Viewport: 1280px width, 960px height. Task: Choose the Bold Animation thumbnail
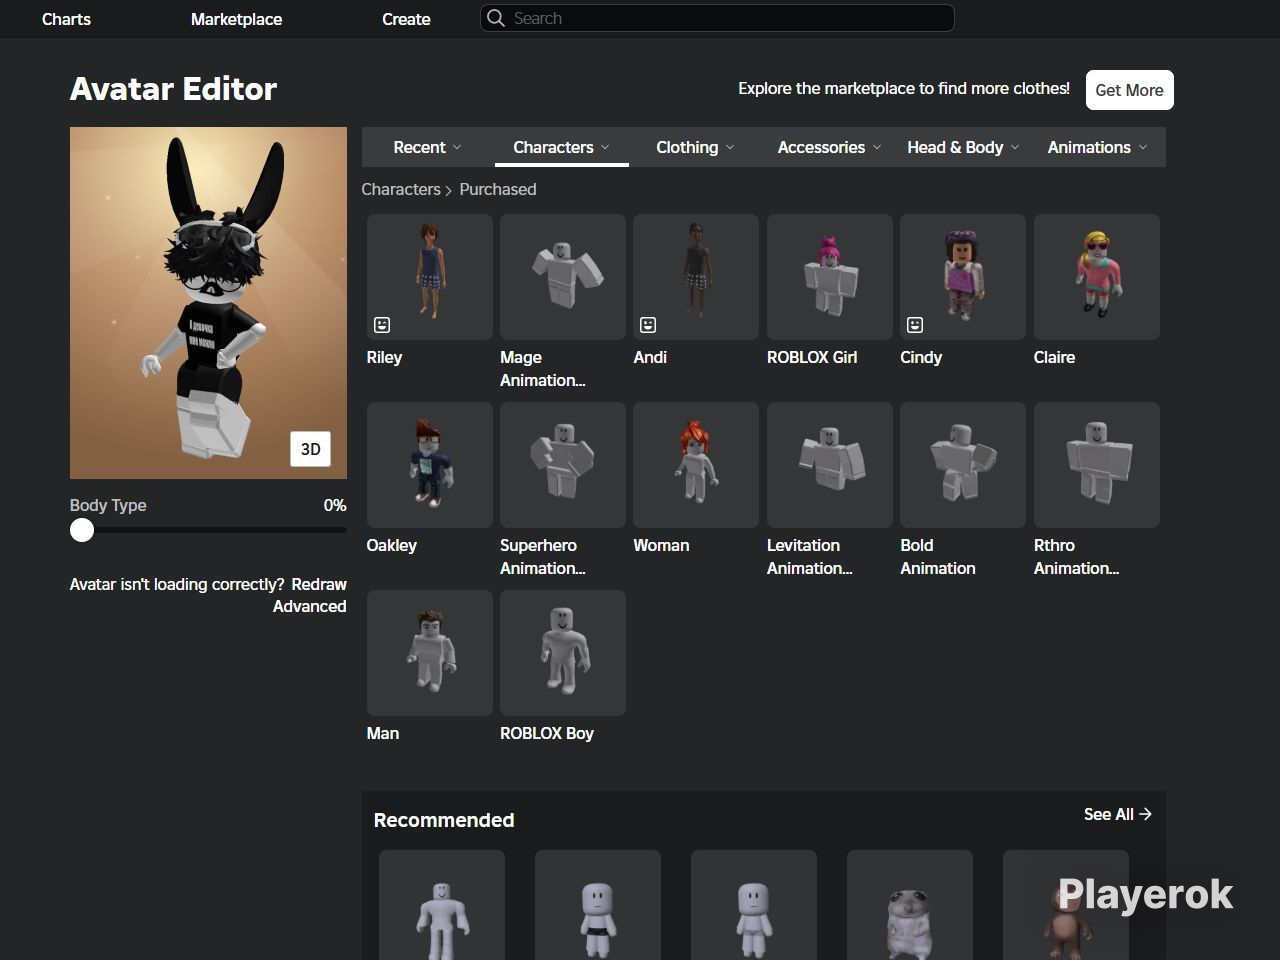click(x=963, y=465)
